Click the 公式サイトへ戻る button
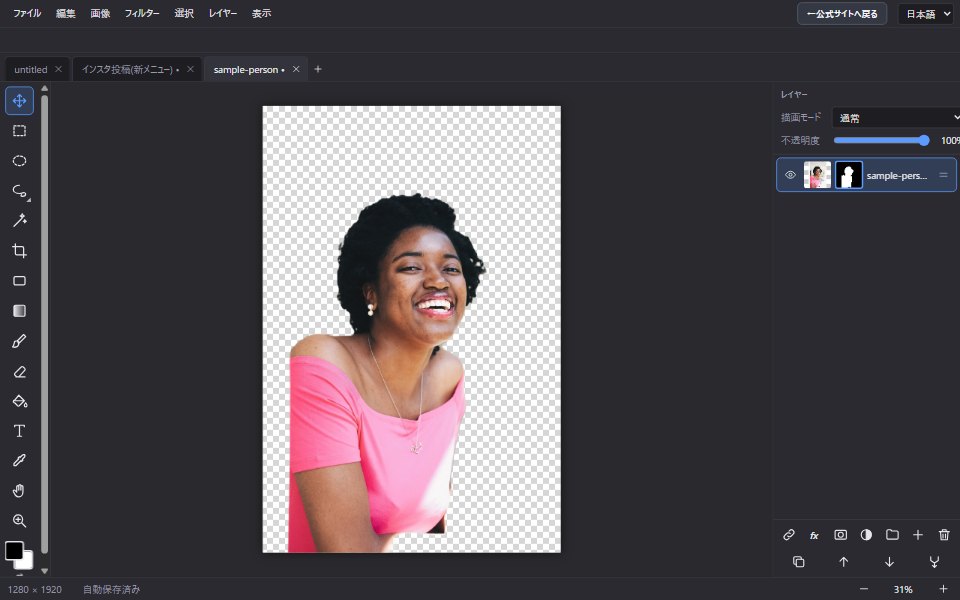Image resolution: width=960 pixels, height=600 pixels. click(x=842, y=14)
